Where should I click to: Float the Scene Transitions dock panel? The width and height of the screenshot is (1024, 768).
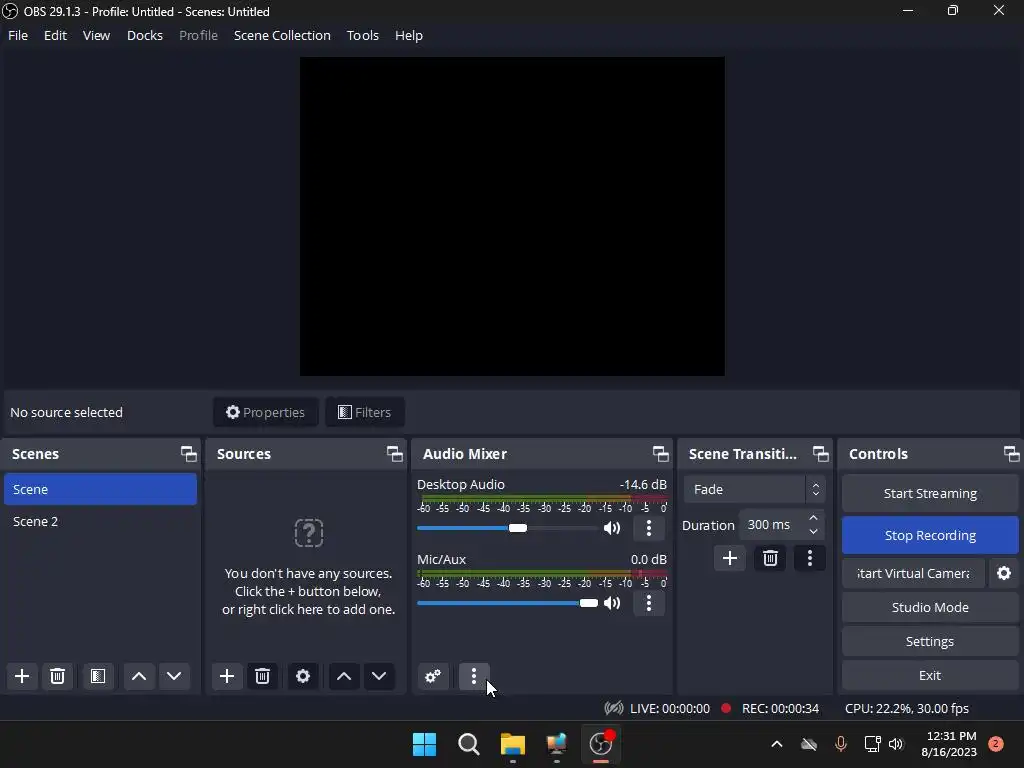[x=820, y=454]
